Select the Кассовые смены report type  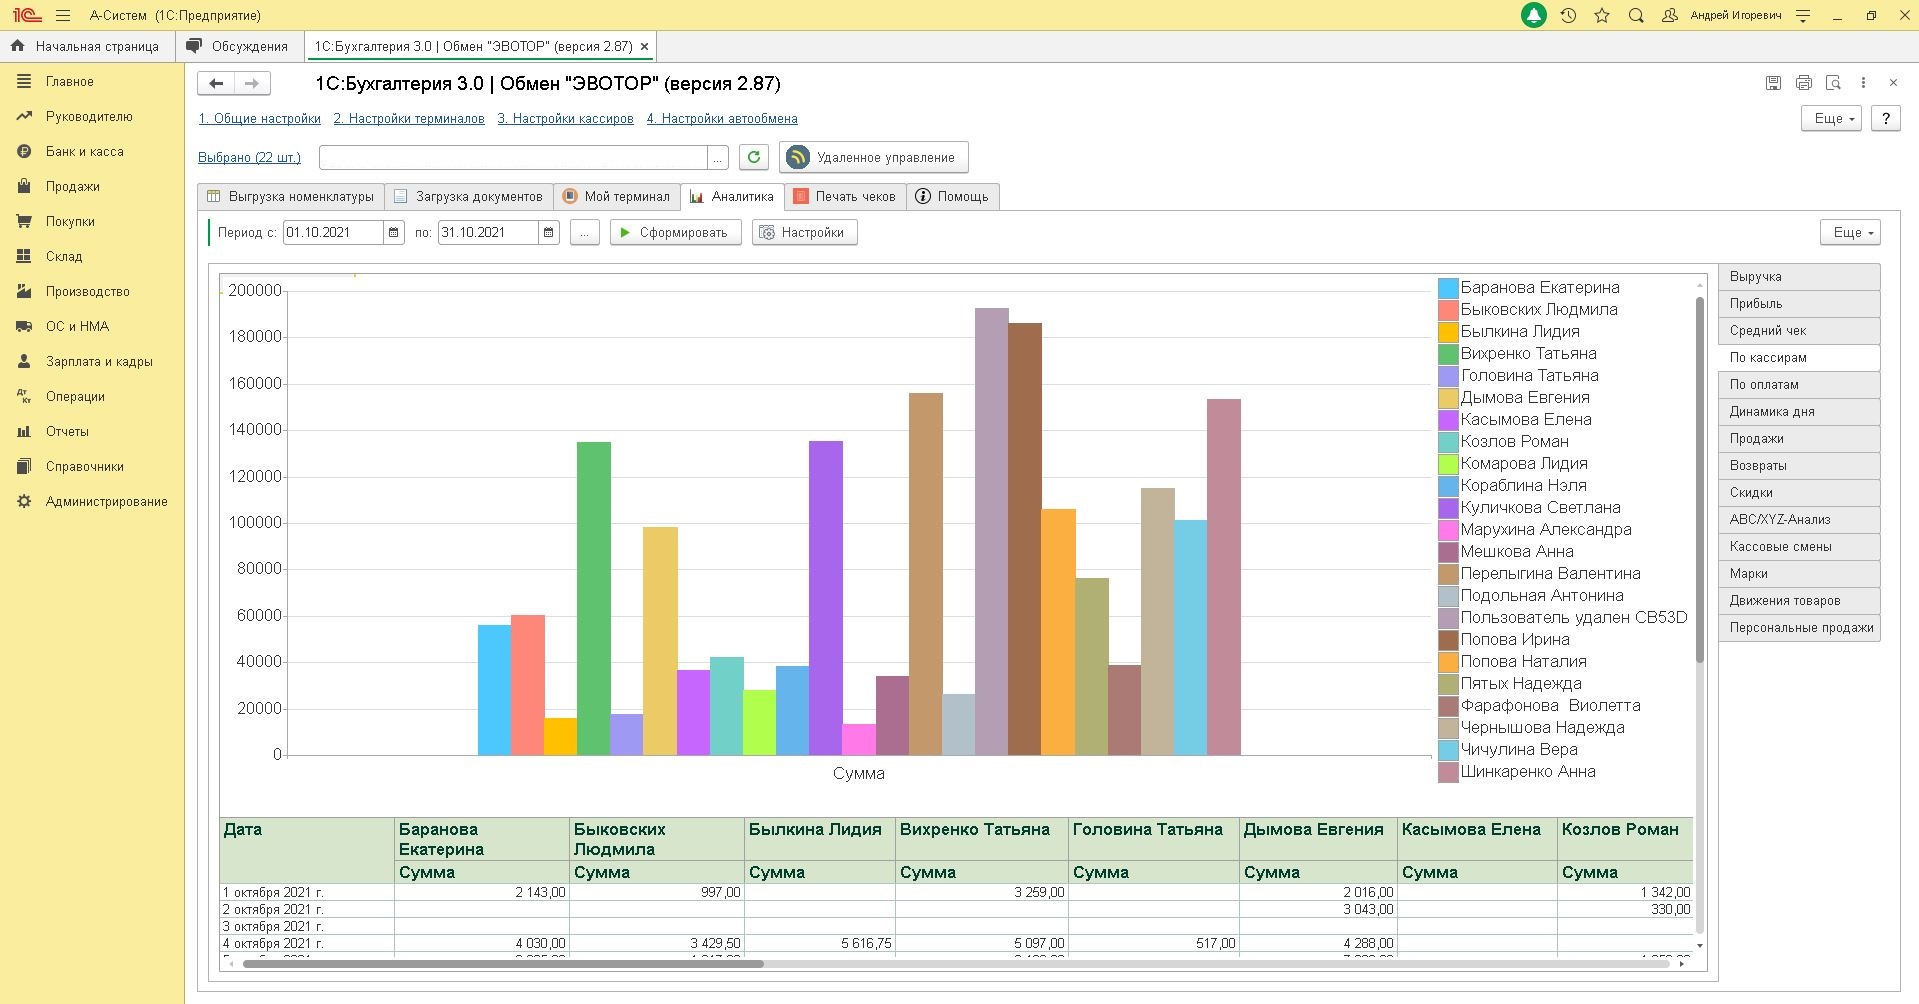click(1799, 546)
